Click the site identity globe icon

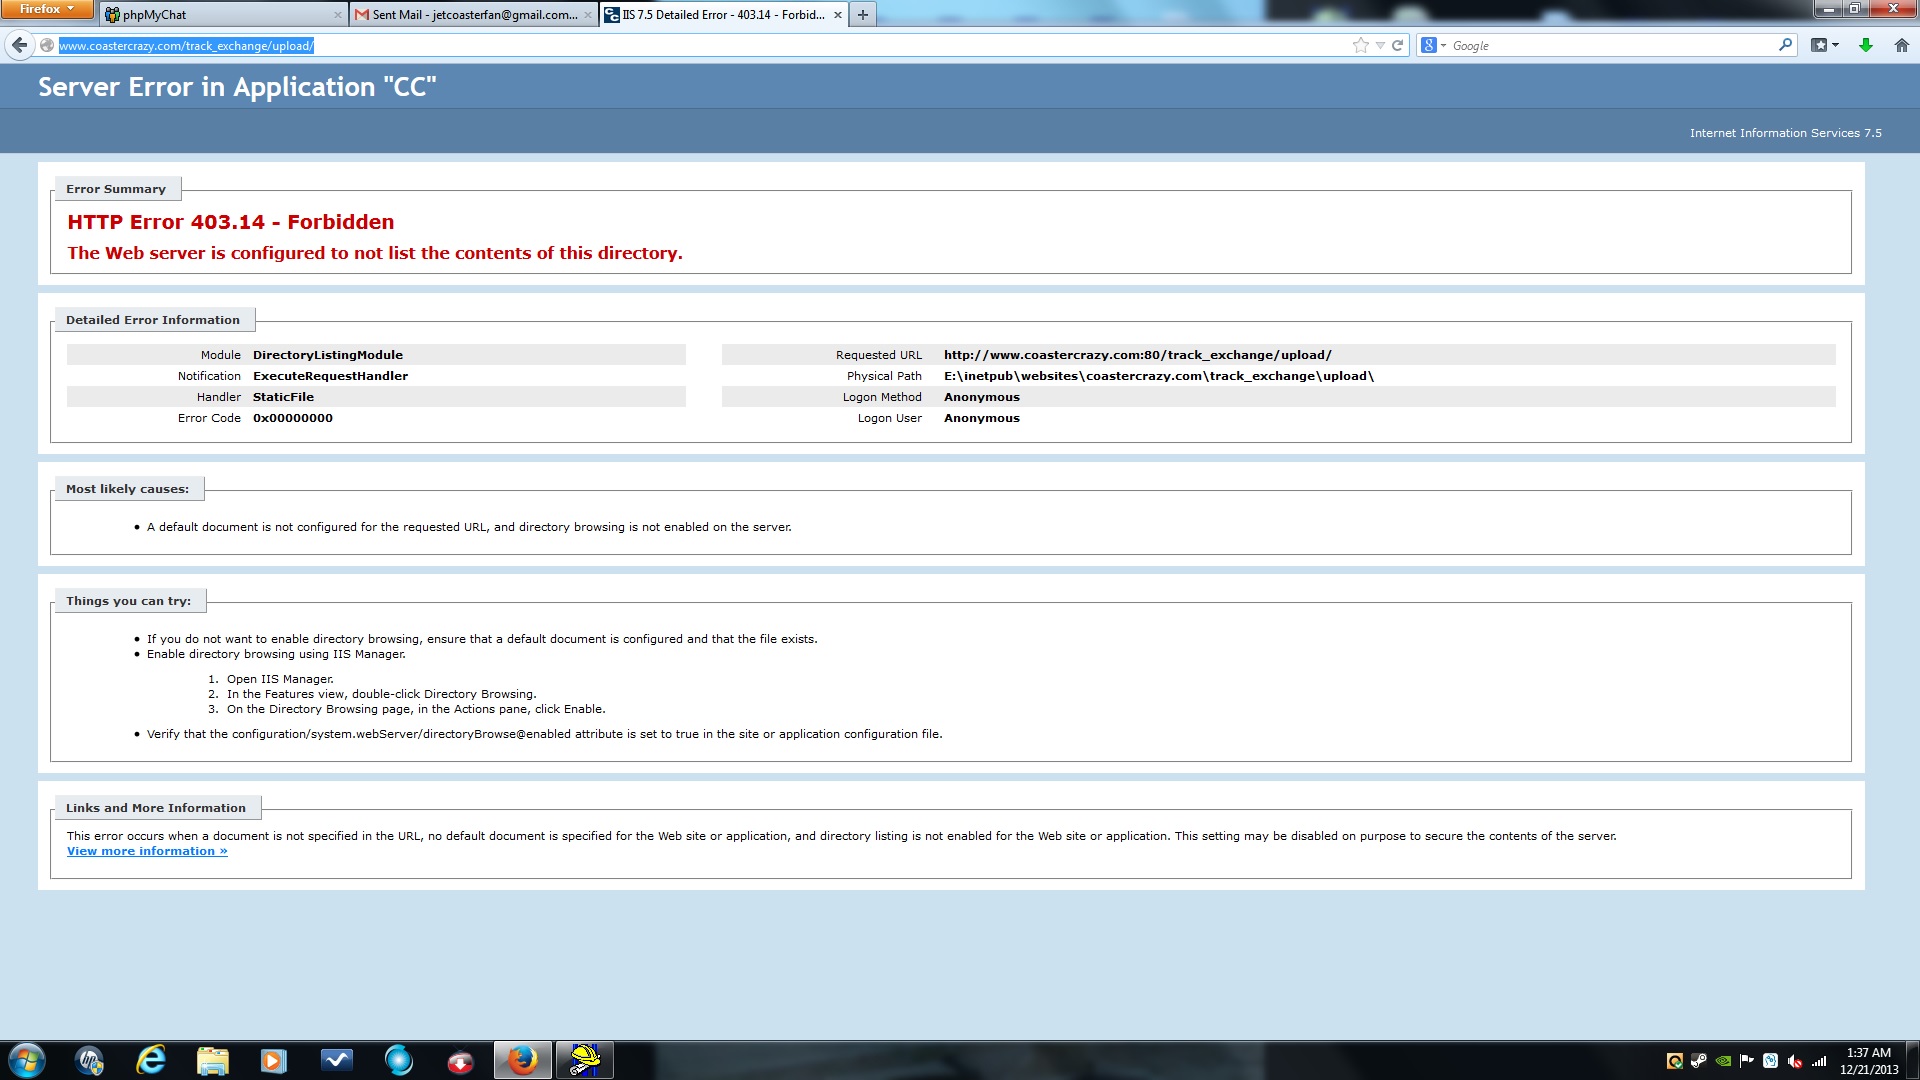pyautogui.click(x=47, y=45)
